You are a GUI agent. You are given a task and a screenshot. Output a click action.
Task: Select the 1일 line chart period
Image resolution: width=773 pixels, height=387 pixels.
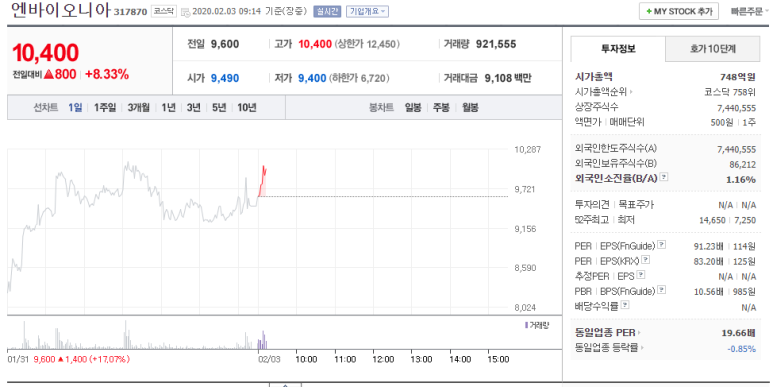[75, 107]
